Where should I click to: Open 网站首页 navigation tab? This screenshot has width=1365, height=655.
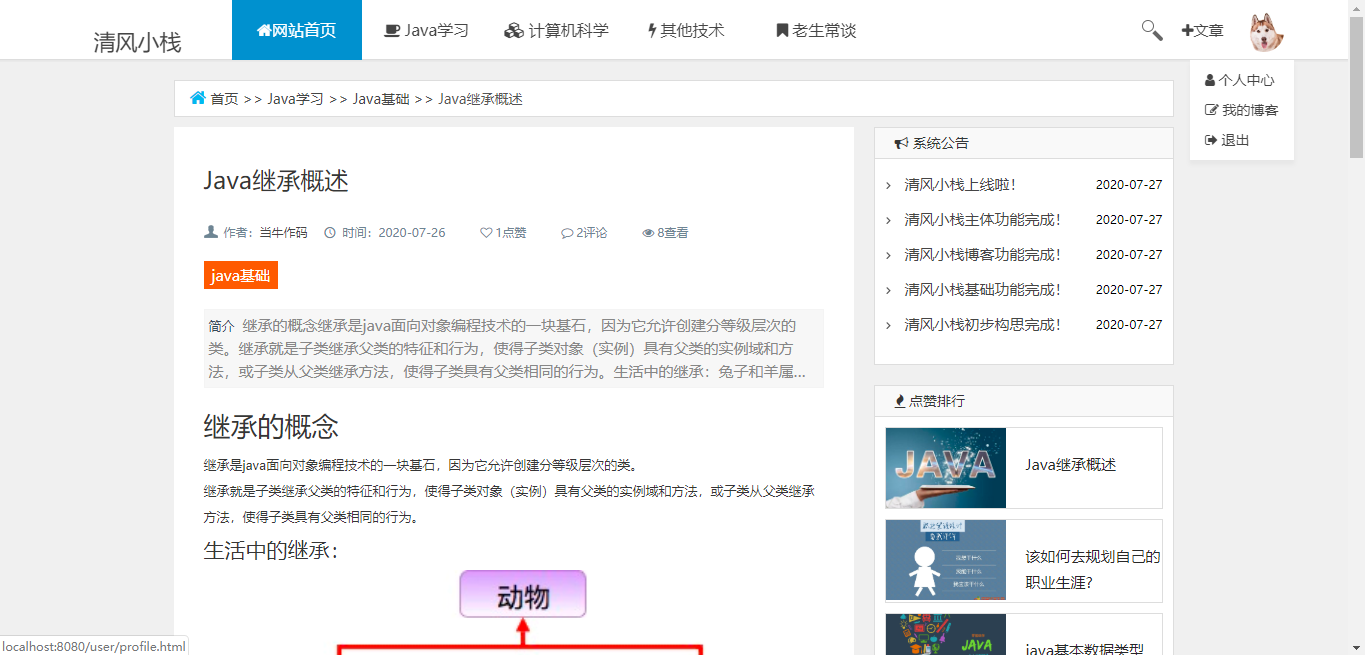click(x=297, y=30)
